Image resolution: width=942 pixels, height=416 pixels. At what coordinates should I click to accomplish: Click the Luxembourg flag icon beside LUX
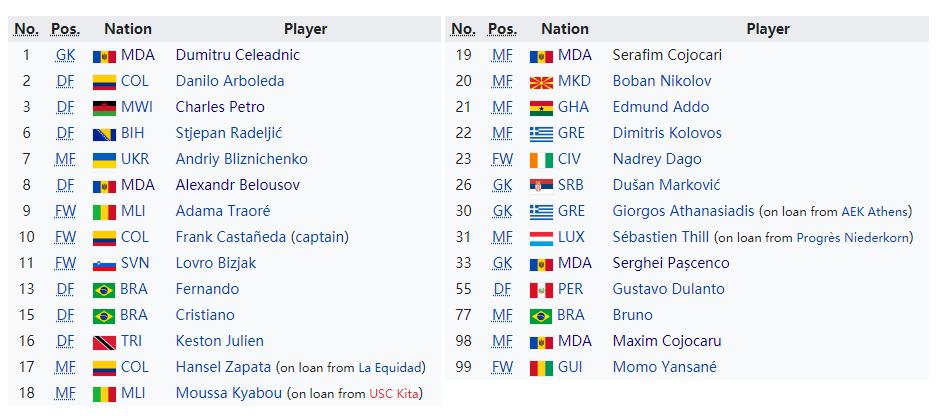(541, 238)
